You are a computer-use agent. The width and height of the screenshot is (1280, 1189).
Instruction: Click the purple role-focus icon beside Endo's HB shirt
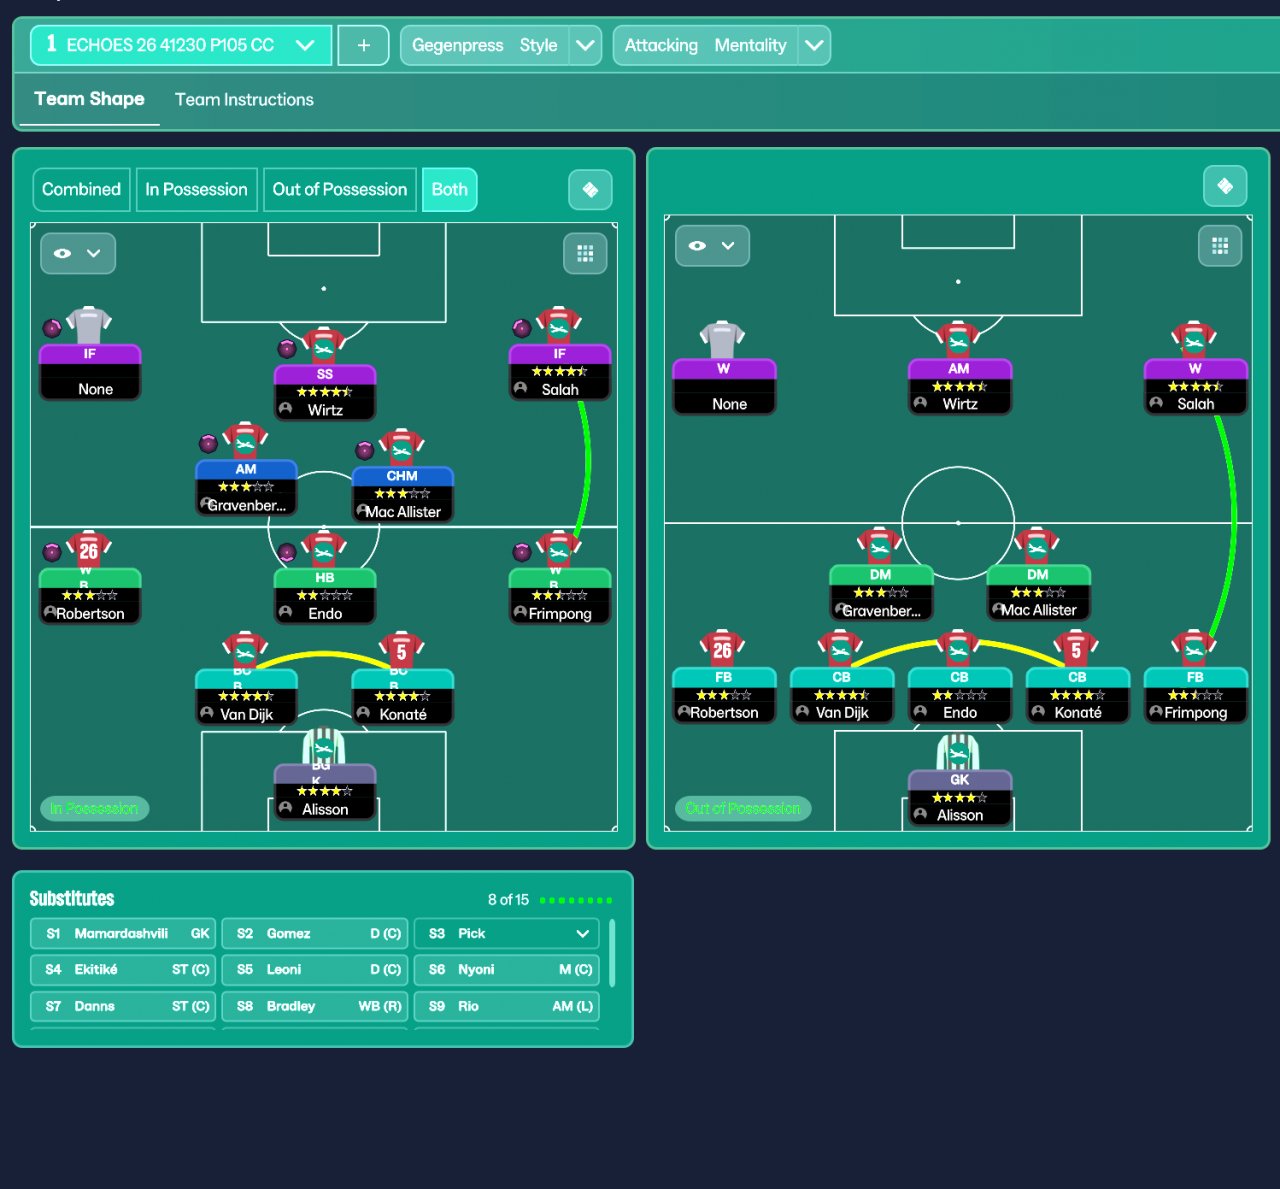(287, 552)
